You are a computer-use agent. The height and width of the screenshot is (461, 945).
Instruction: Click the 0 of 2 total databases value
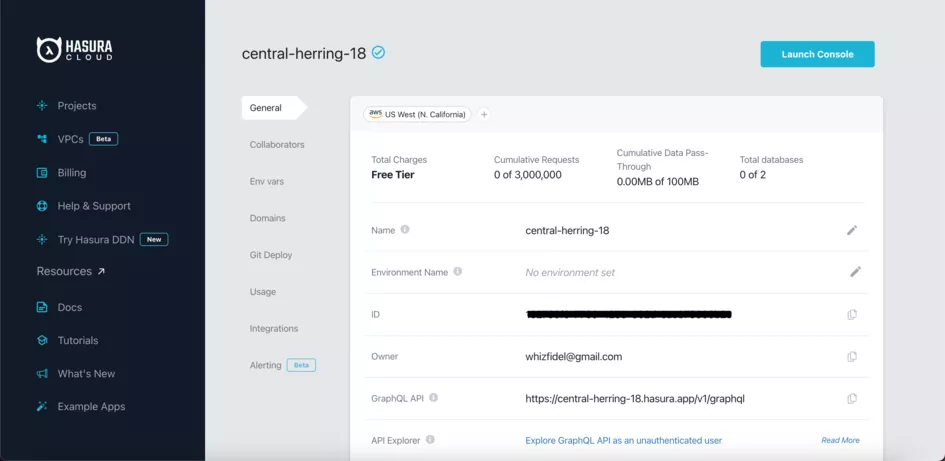(x=753, y=175)
